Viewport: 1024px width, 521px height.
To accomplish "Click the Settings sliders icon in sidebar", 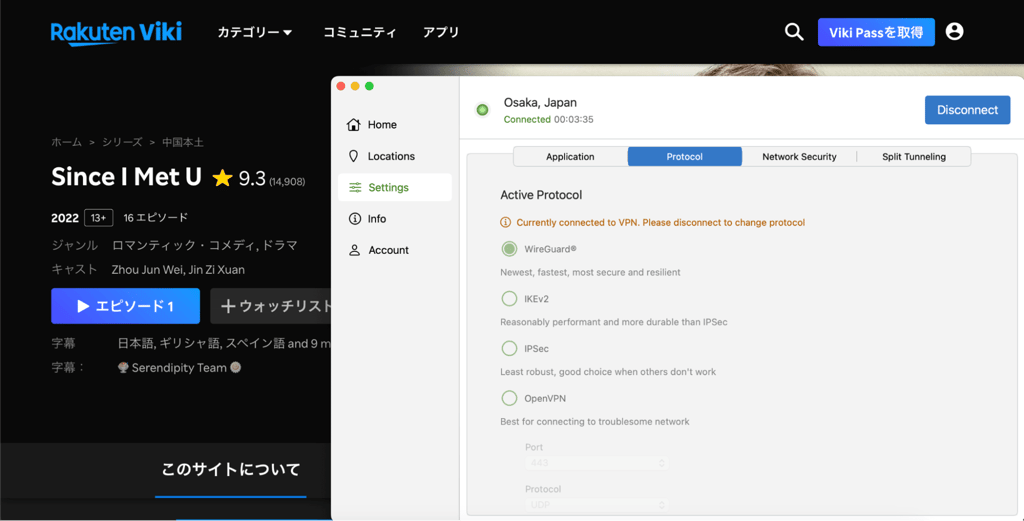I will pos(355,187).
